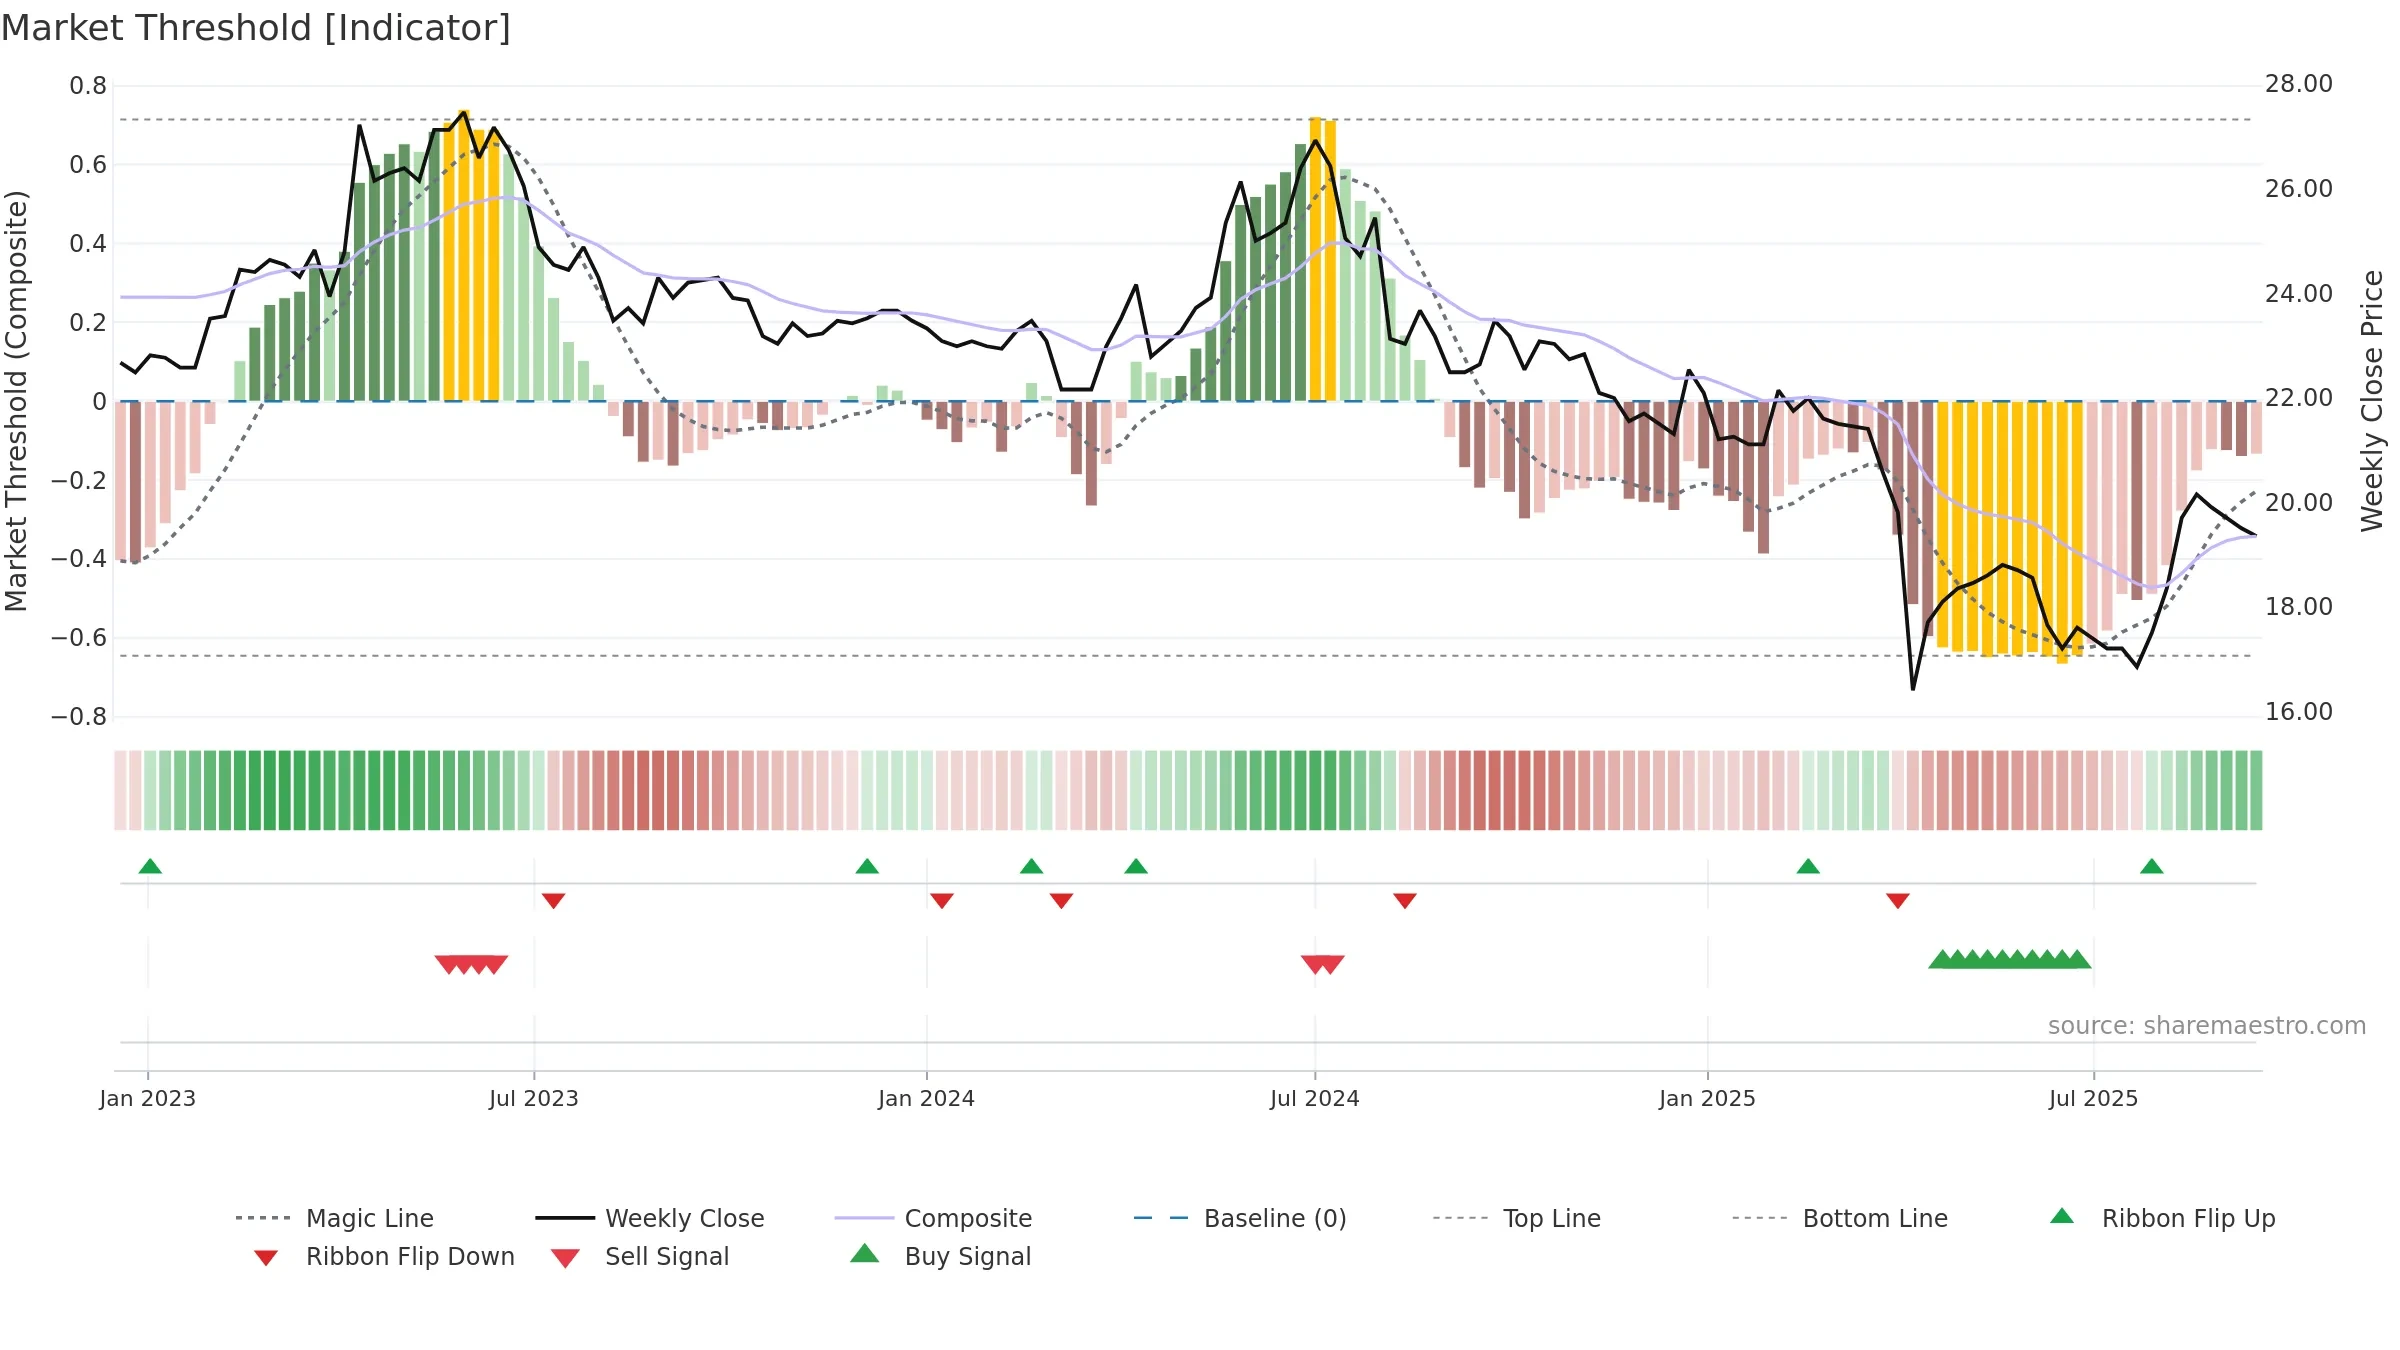This screenshot has width=2400, height=1350.
Task: Click the Jul 2025 x-axis label
Action: click(2094, 1099)
